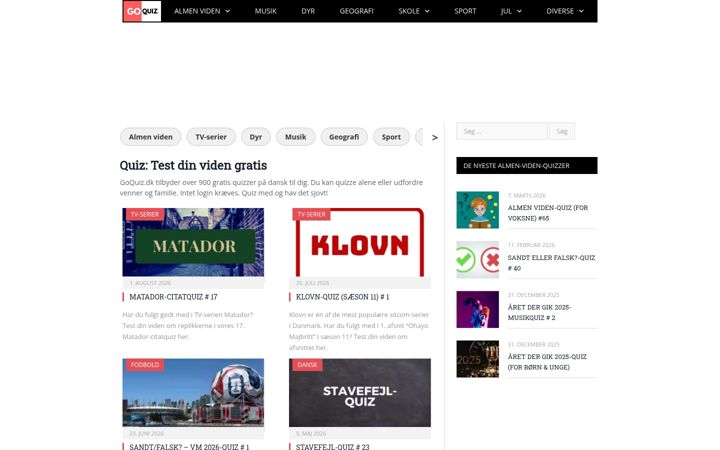The width and height of the screenshot is (720, 450).
Task: Open the Stavefejl-Quiz # 23 title link
Action: (x=332, y=447)
